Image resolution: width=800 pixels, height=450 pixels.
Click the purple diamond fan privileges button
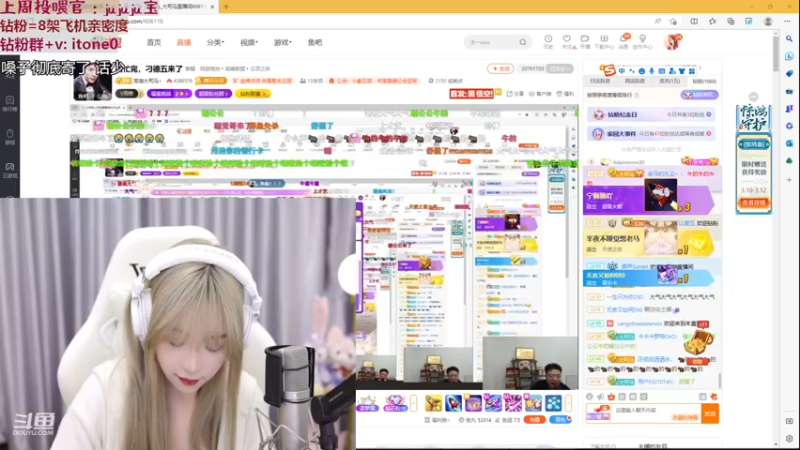699,95
